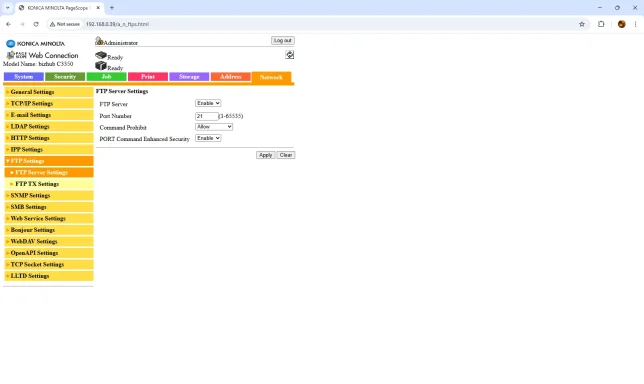
Task: Open FTP TX Settings submenu item
Action: click(49, 184)
